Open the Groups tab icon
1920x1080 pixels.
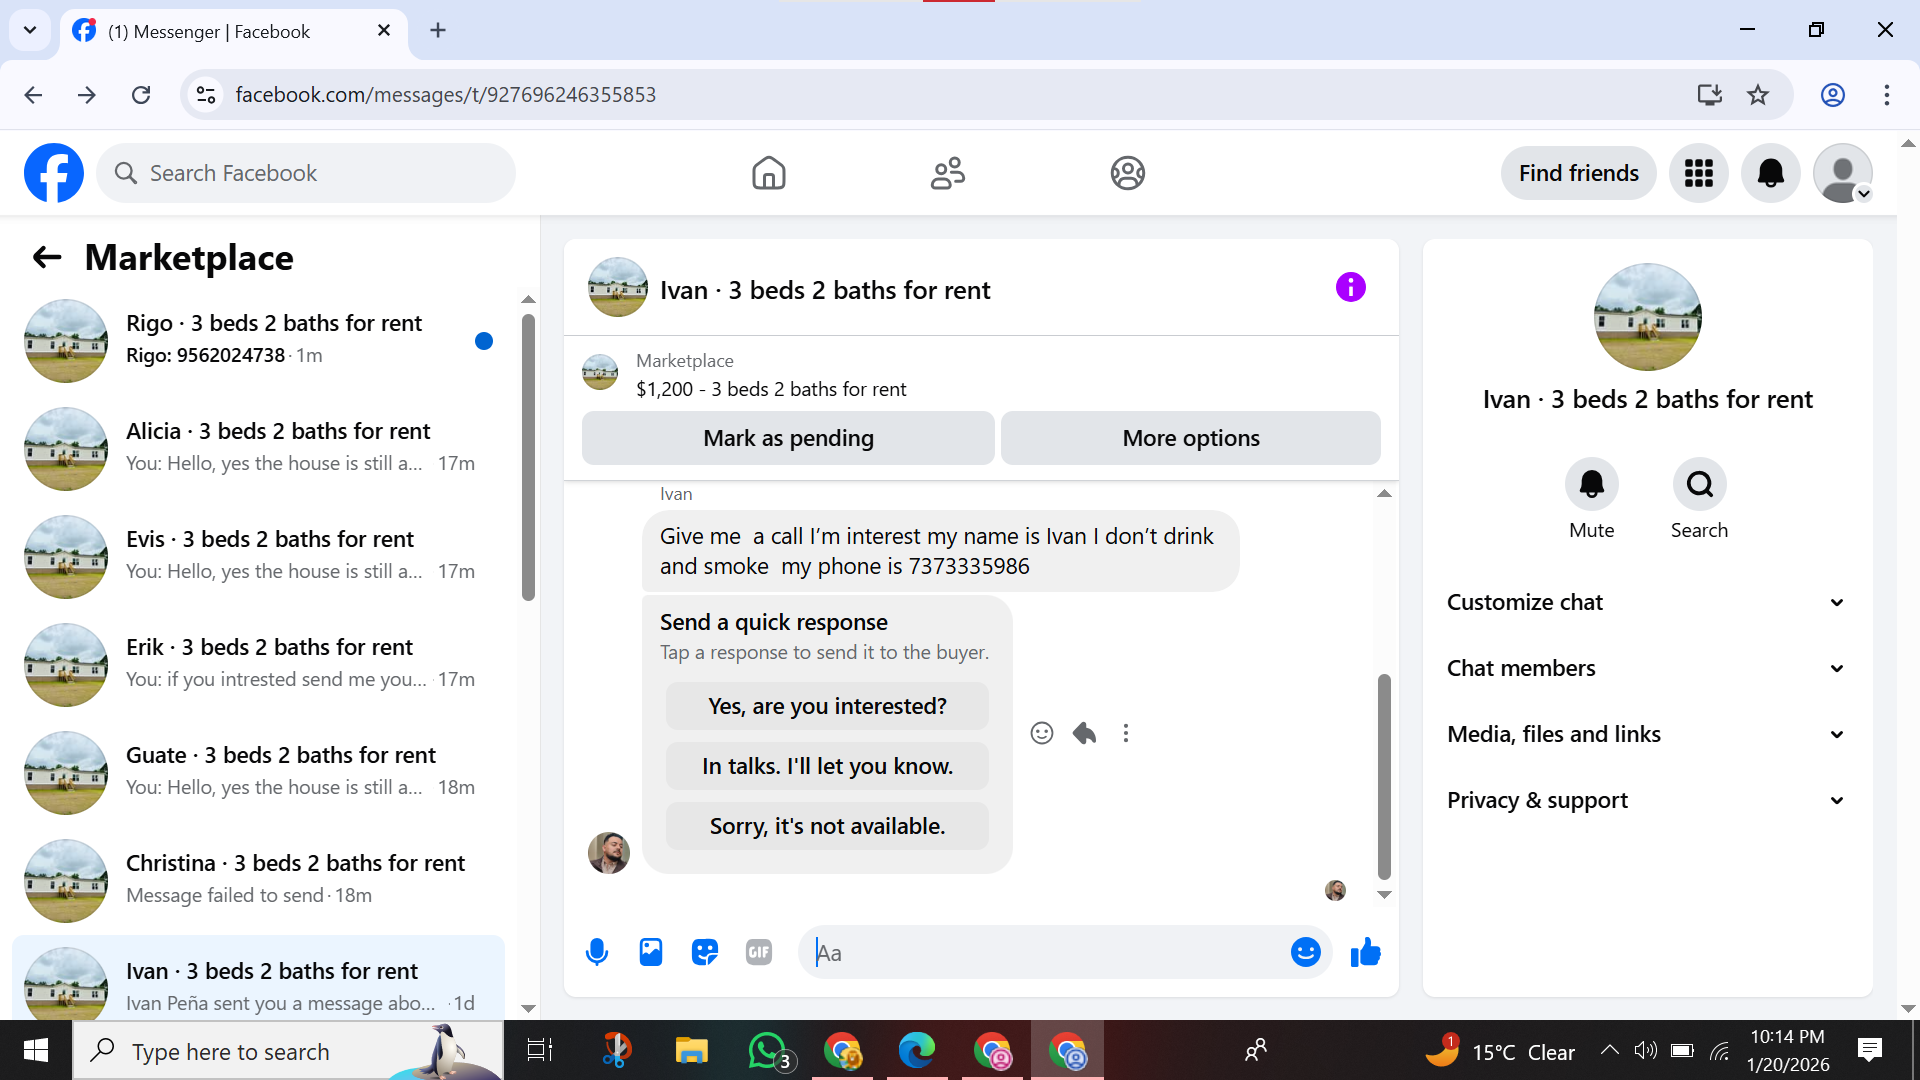point(1127,173)
